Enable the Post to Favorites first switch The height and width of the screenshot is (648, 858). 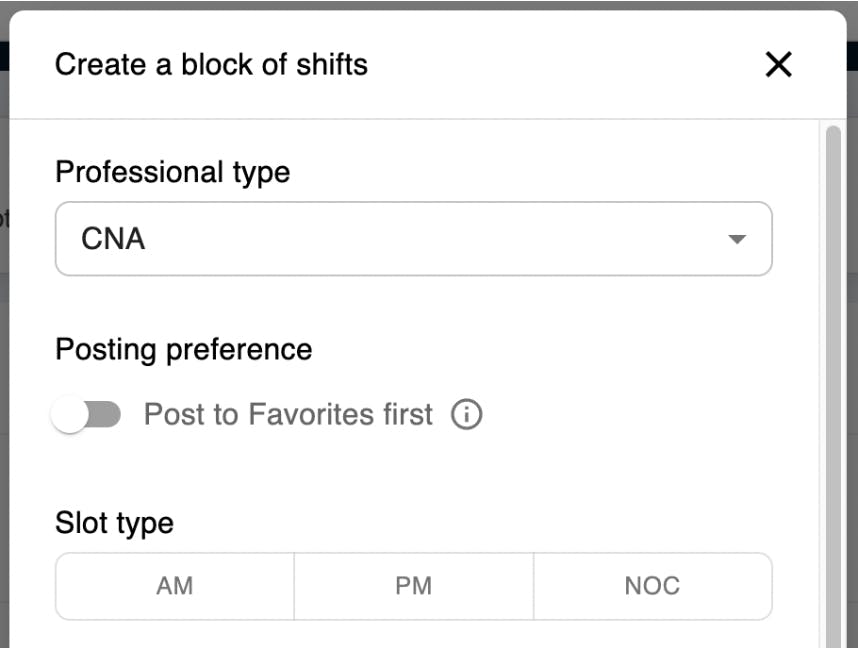coord(86,415)
